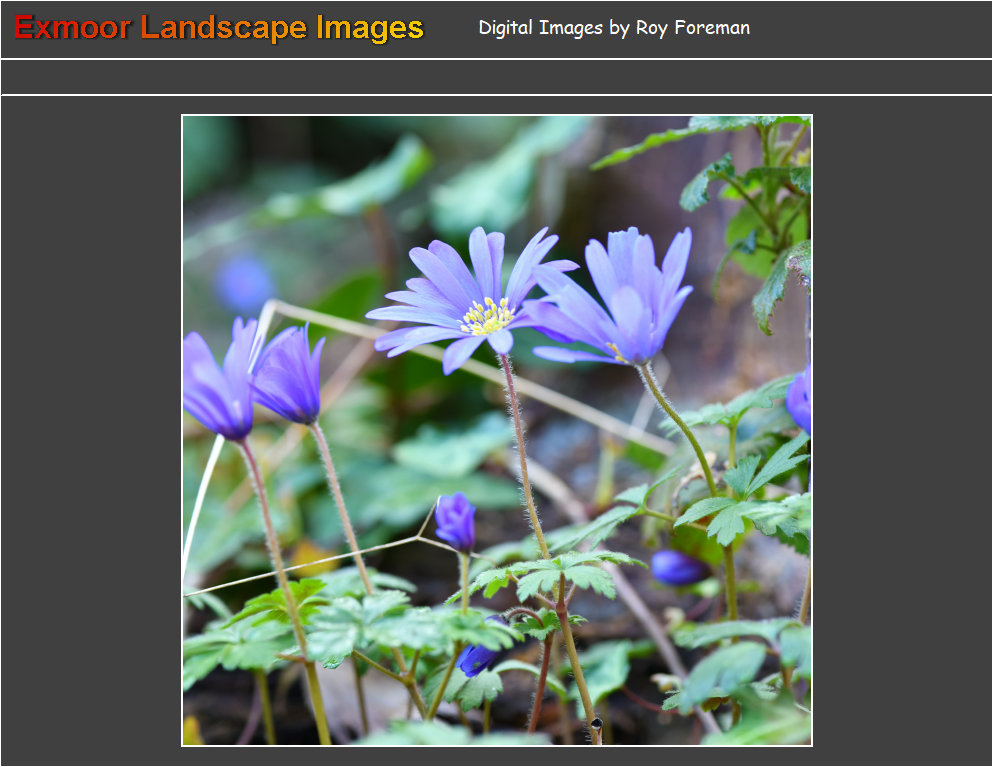Image resolution: width=993 pixels, height=767 pixels.
Task: Click the partially visible flower at right edge
Action: pos(800,399)
